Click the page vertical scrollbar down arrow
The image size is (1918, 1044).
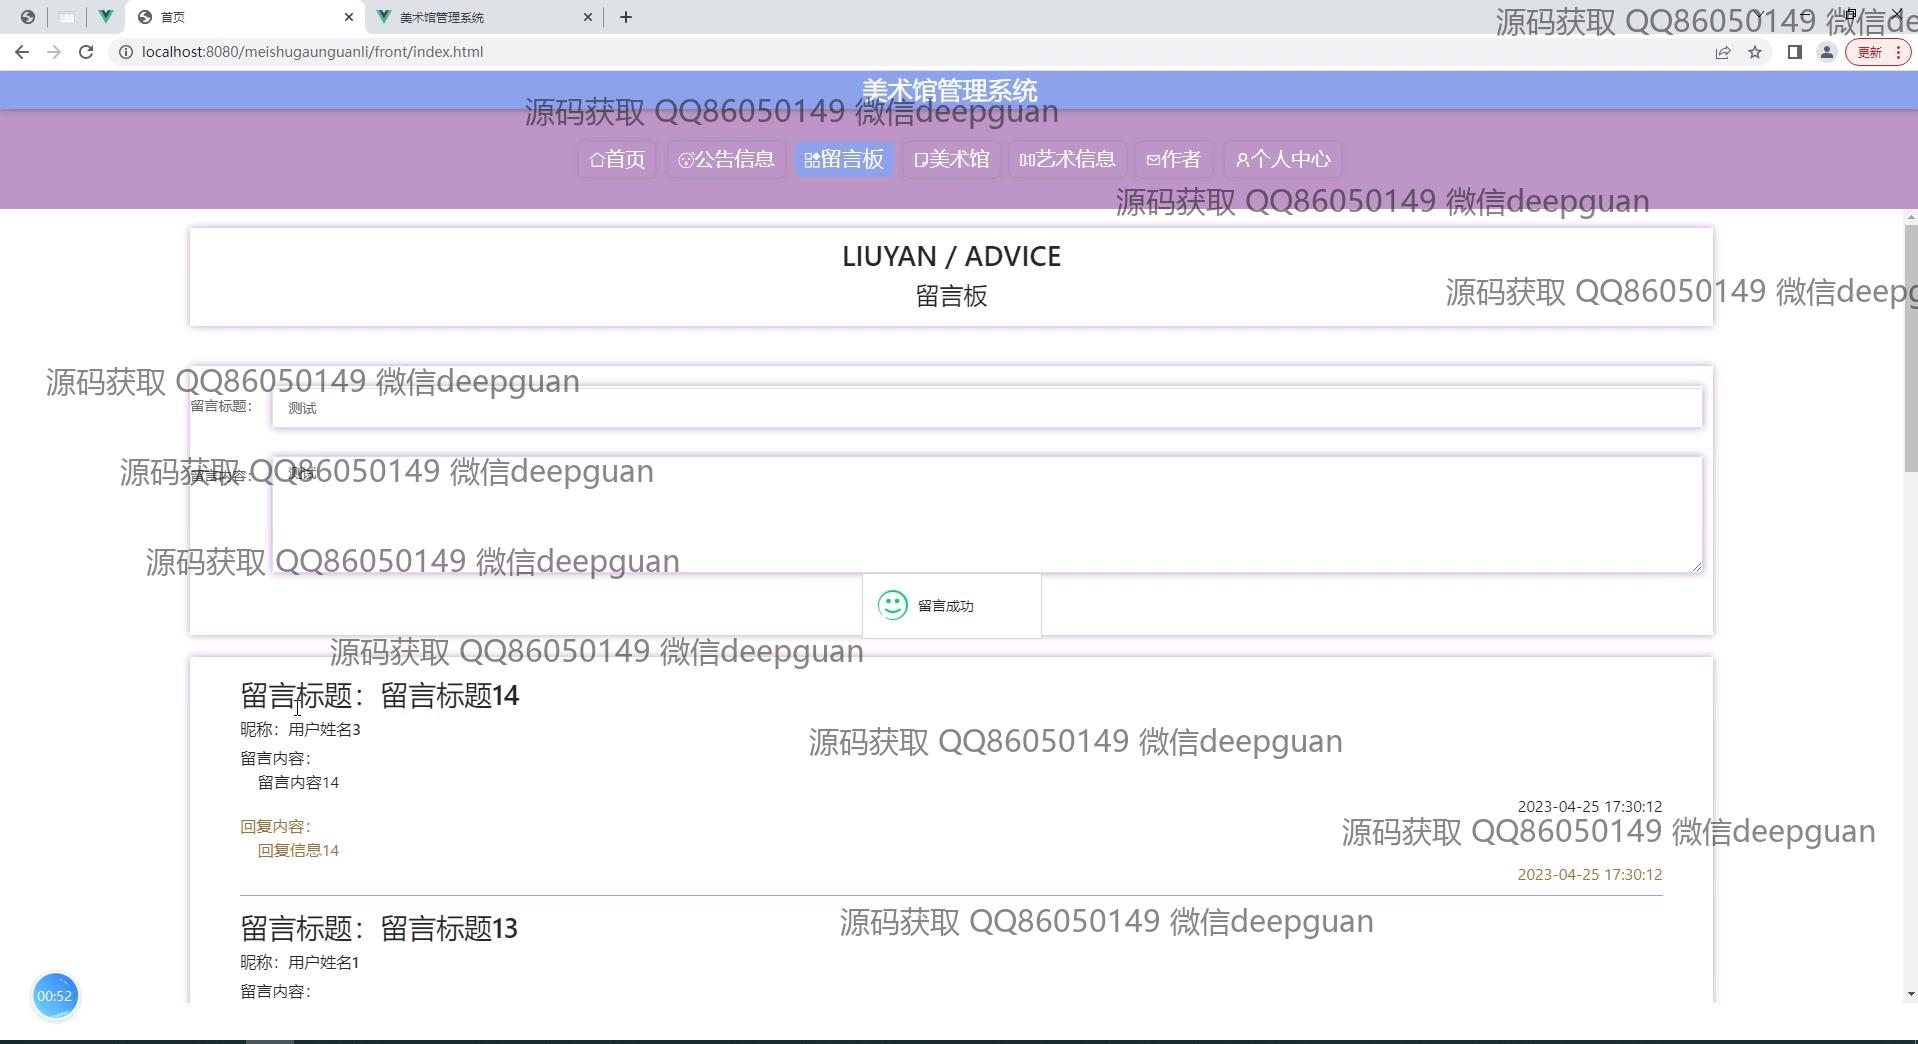pyautogui.click(x=1910, y=994)
